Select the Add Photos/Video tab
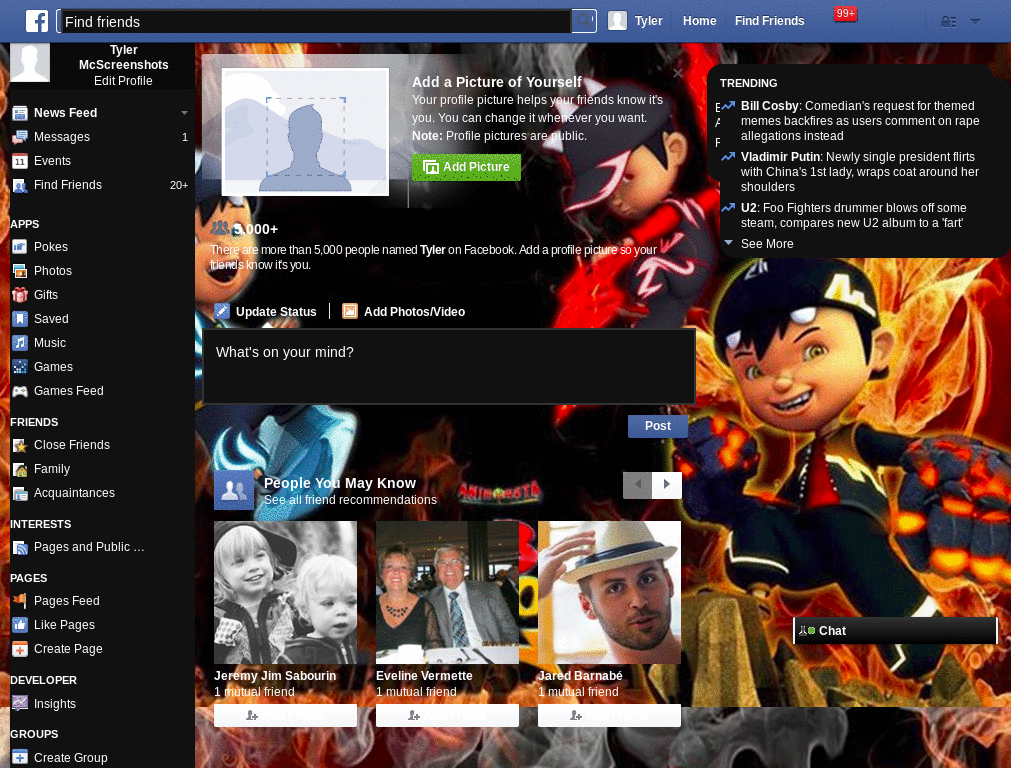1024x768 pixels. (x=404, y=312)
